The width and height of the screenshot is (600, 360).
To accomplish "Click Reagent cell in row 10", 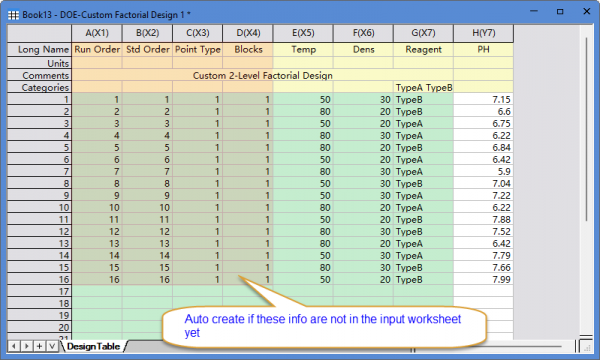I will pyautogui.click(x=423, y=207).
